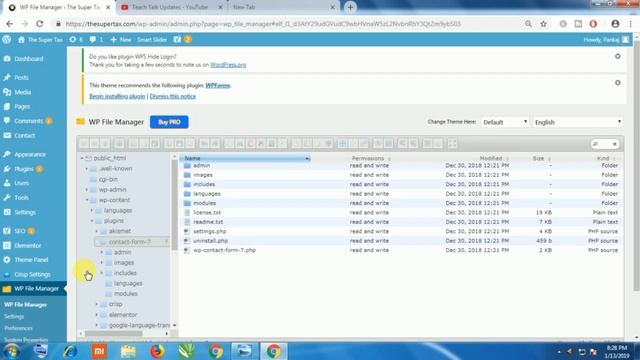This screenshot has height=360, width=640.
Task: Click the New file toolbar icon
Action: 144,144
